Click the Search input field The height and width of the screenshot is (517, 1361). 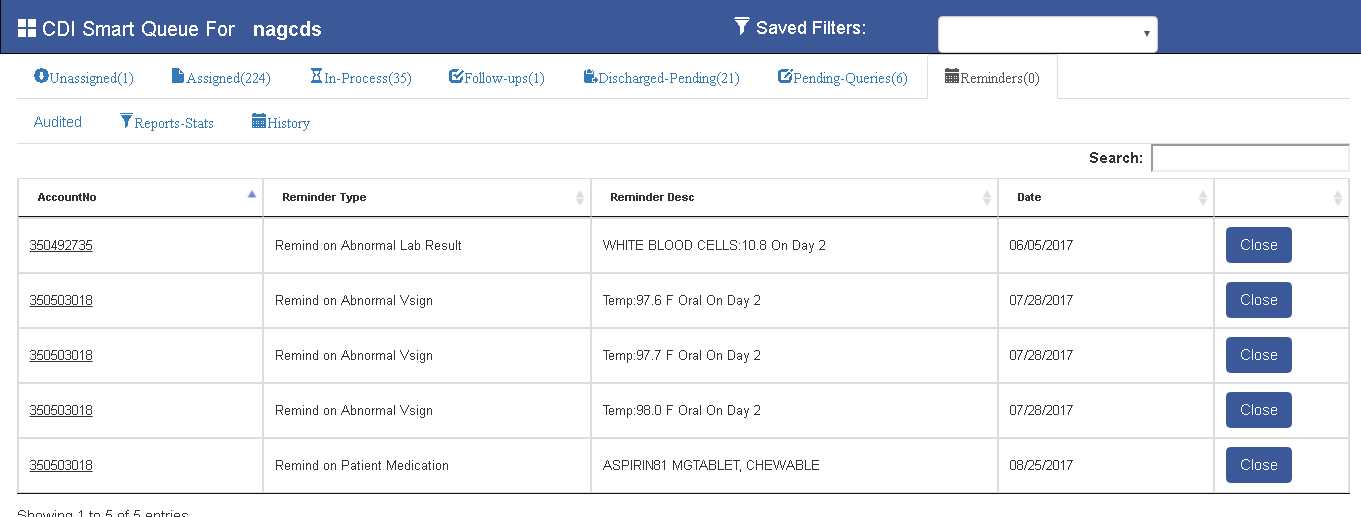click(1250, 158)
